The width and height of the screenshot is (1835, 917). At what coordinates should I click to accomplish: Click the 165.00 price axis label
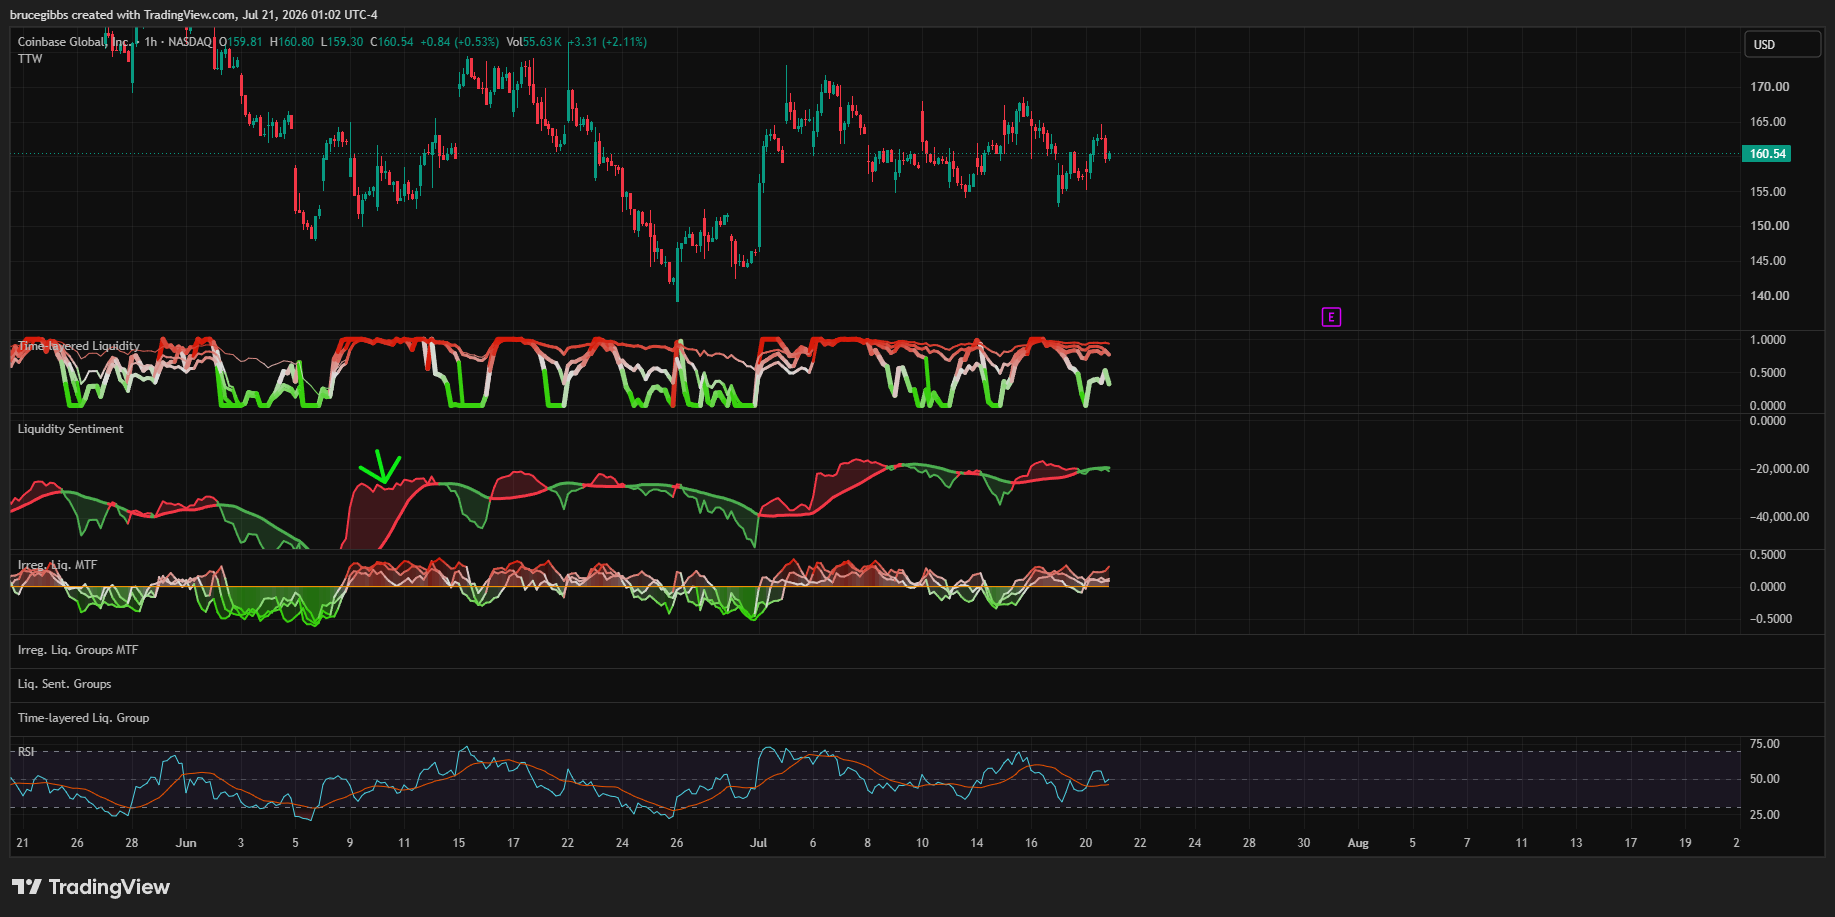pos(1768,122)
